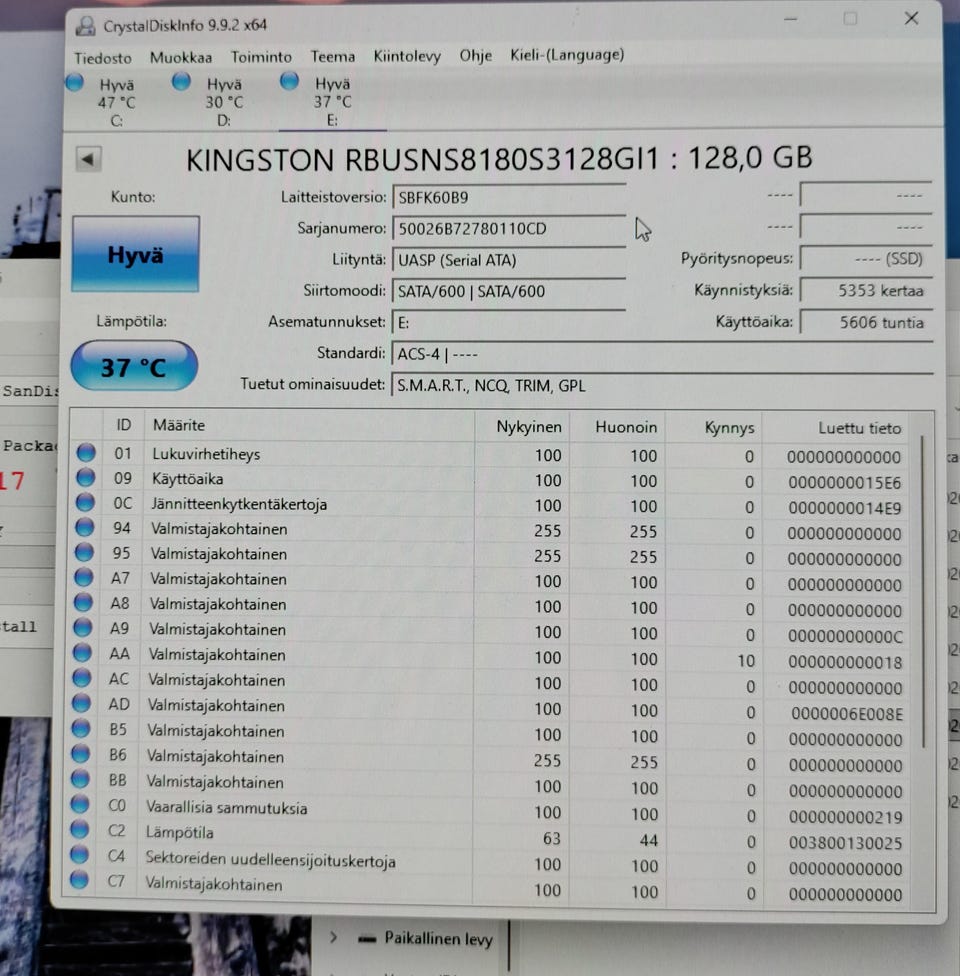Click threshold value 10 in row AA

[x=746, y=661]
